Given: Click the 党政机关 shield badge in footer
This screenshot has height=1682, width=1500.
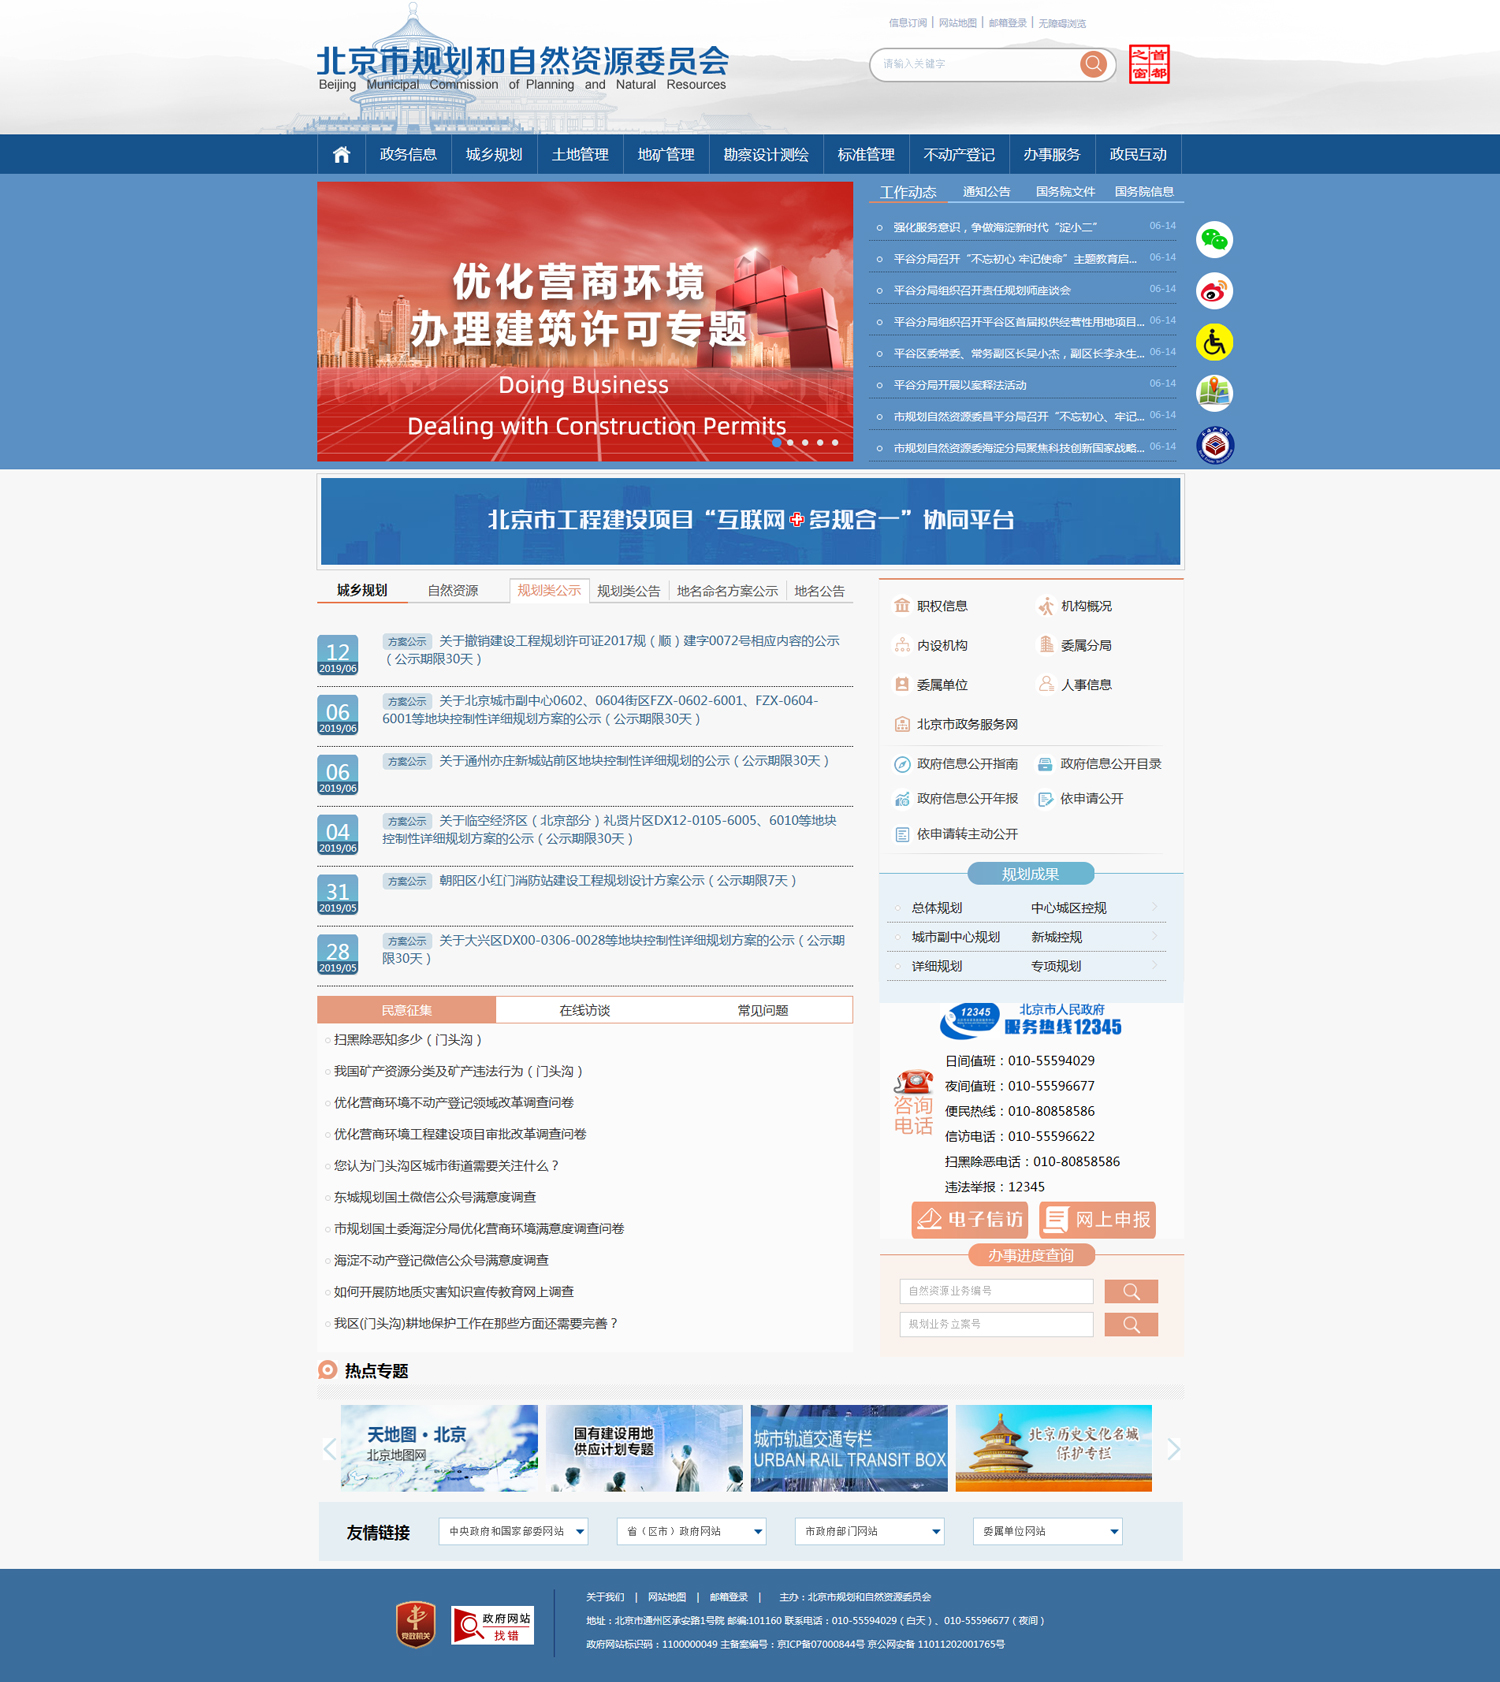Looking at the screenshot, I should (416, 1624).
